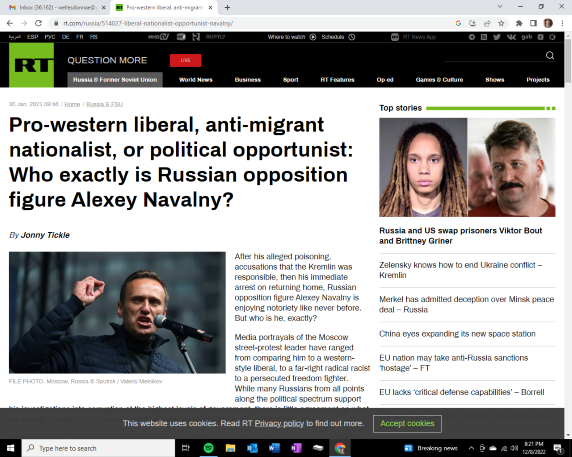This screenshot has width=572, height=457.
Task: Open RT Twitter social icon
Action: point(496,37)
